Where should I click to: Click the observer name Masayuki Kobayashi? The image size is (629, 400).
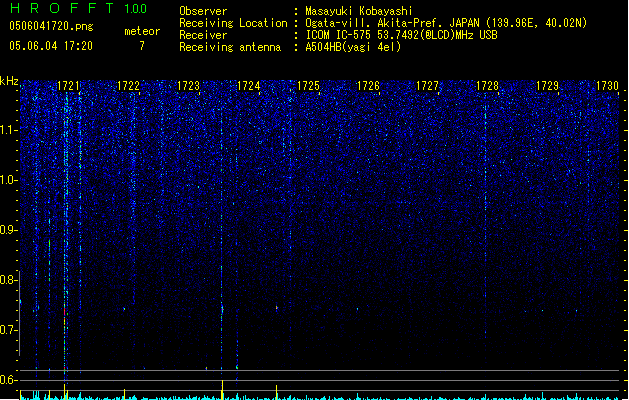pyautogui.click(x=359, y=11)
